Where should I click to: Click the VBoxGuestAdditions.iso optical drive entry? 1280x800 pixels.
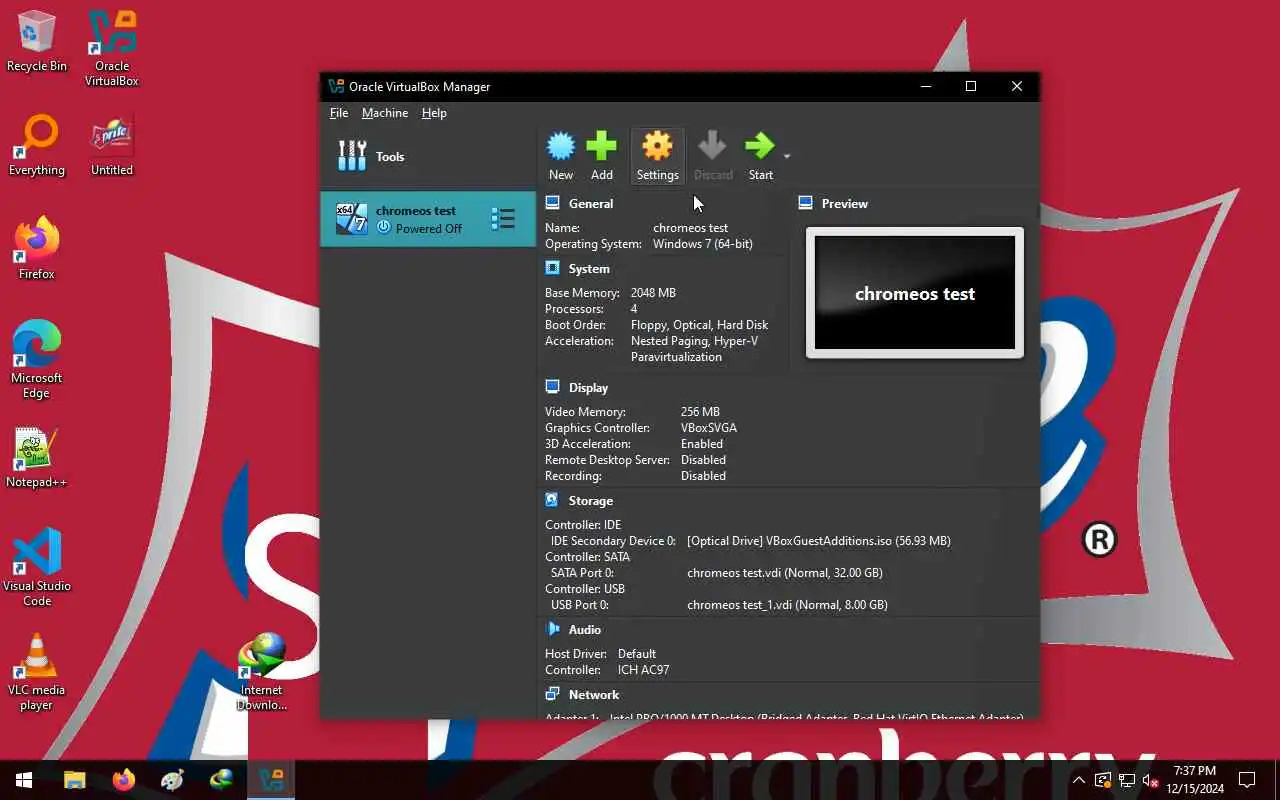point(819,541)
